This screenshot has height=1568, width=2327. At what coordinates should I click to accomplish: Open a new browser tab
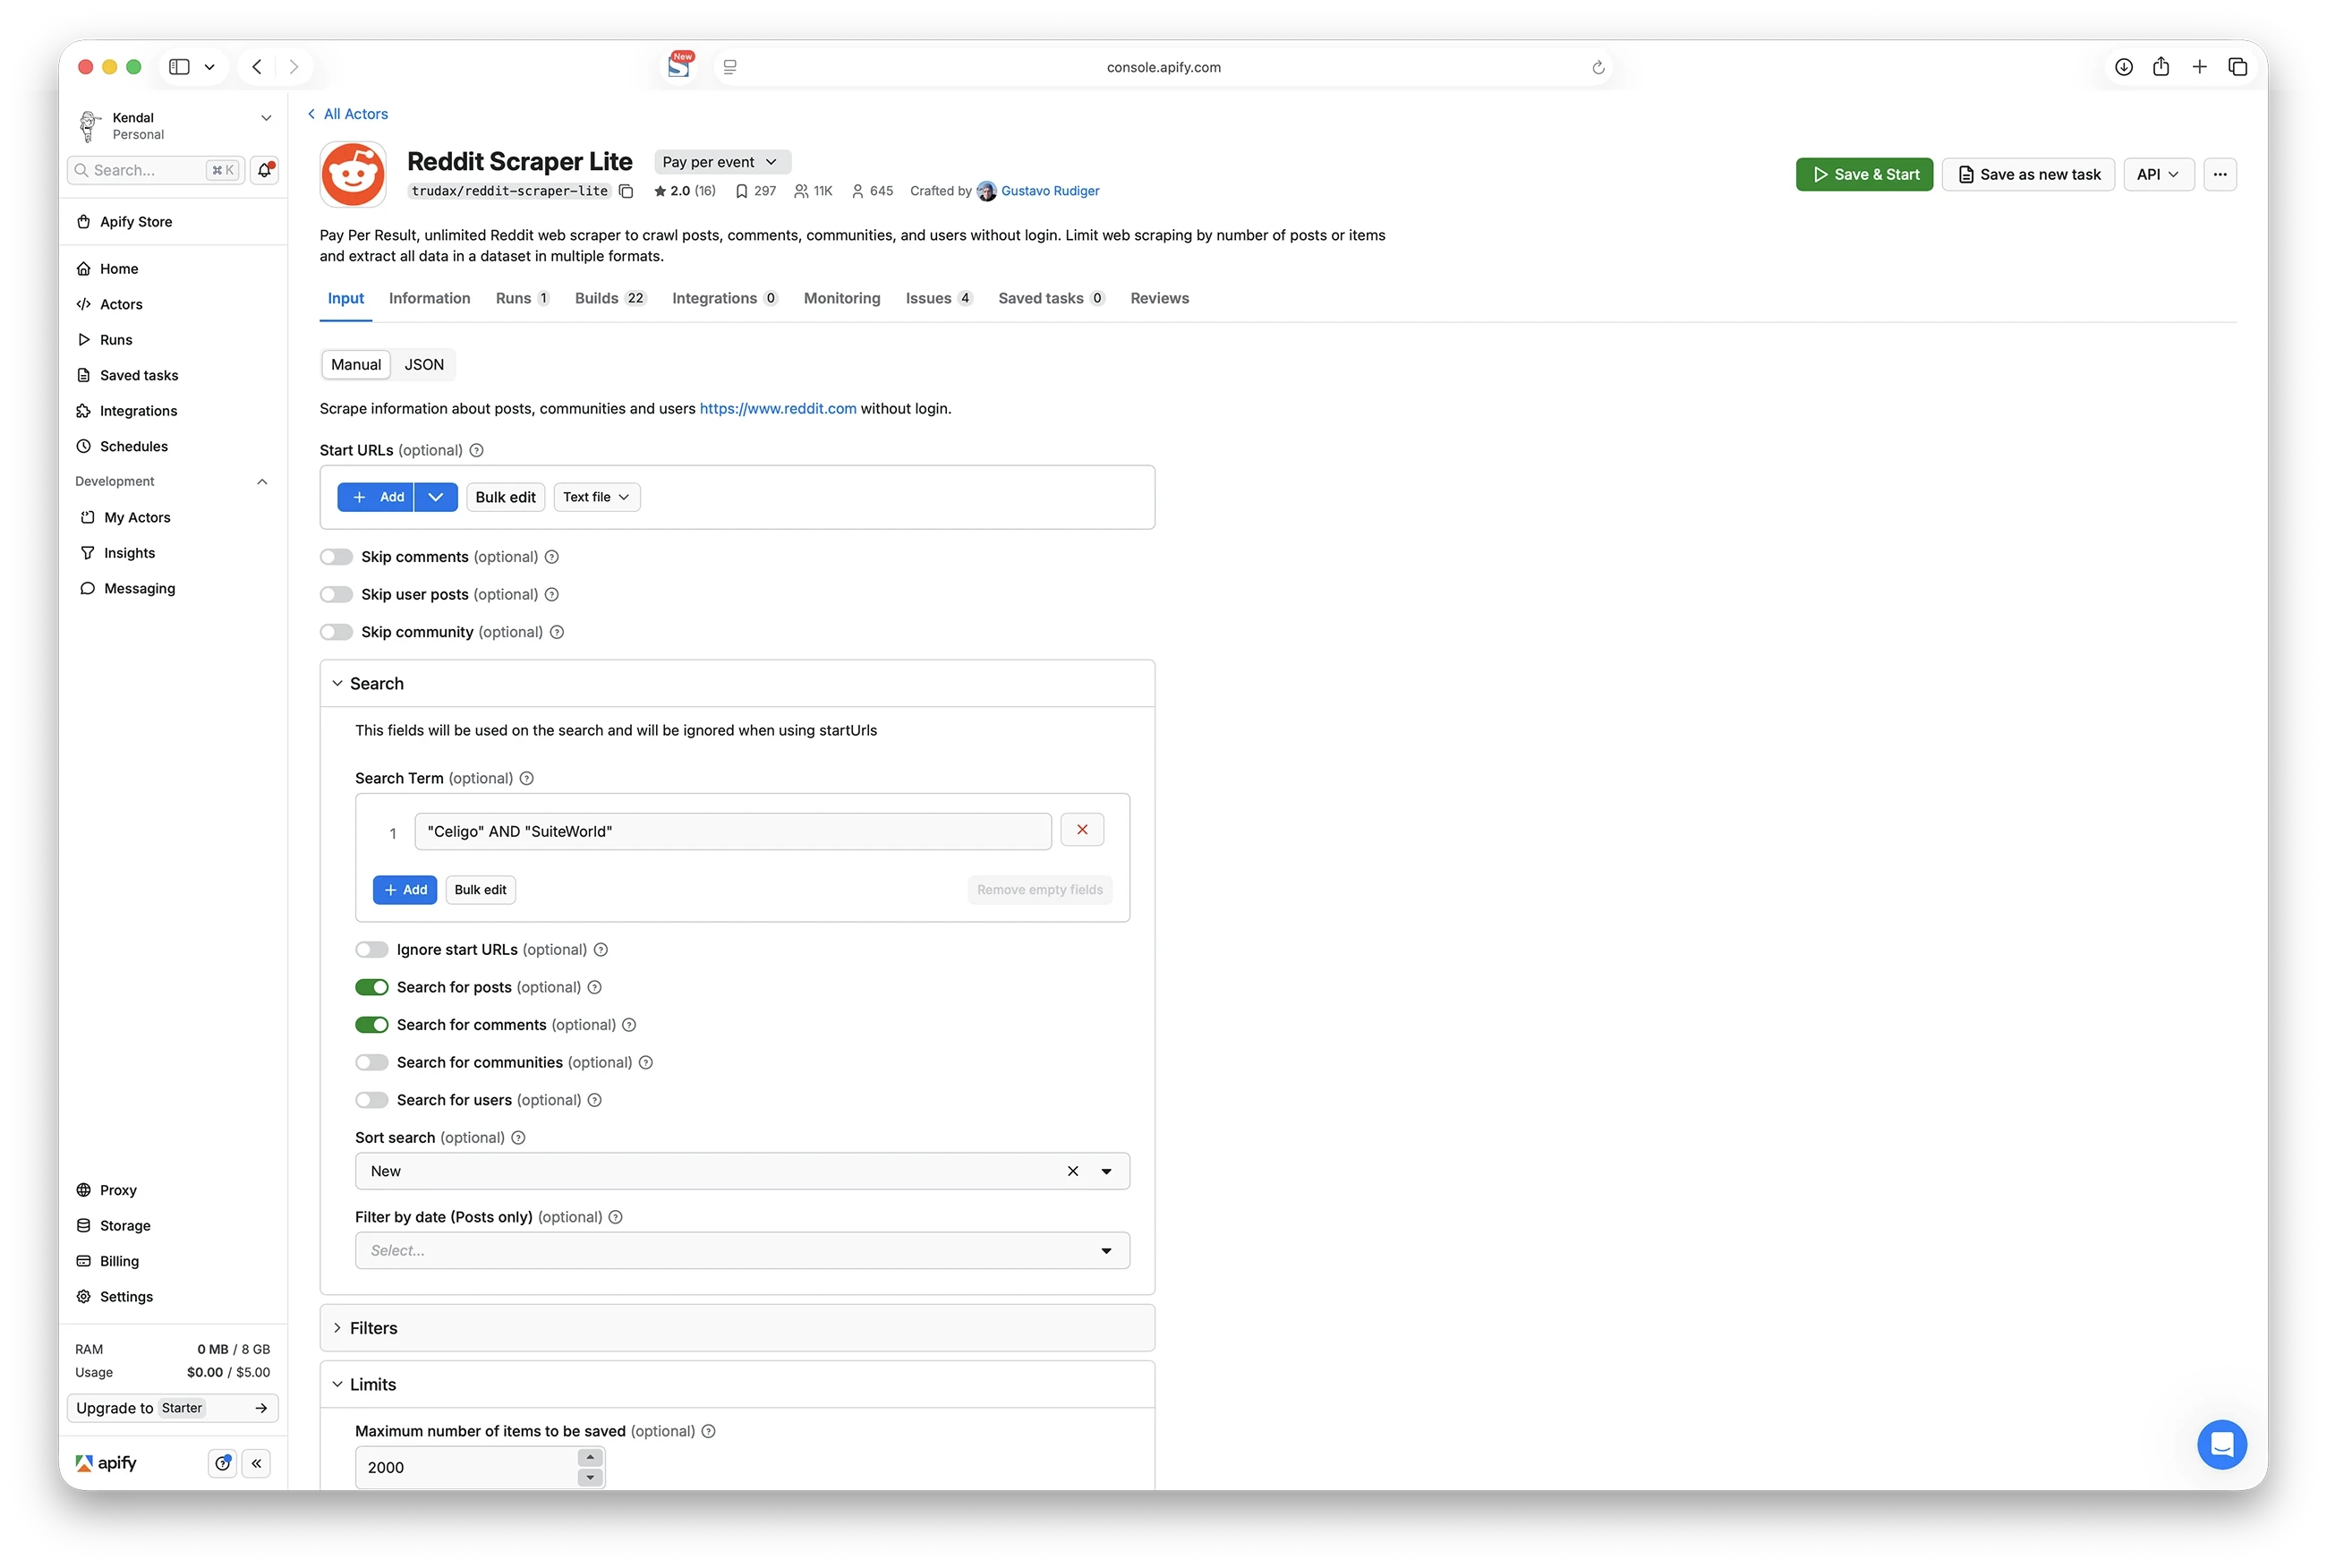(x=2199, y=67)
